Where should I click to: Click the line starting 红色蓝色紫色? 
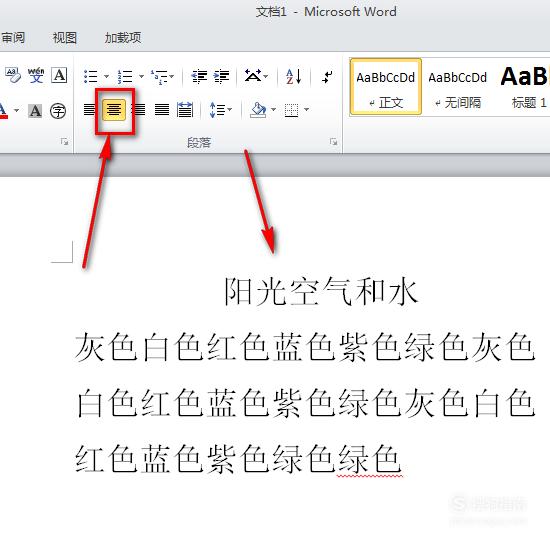coord(239,459)
